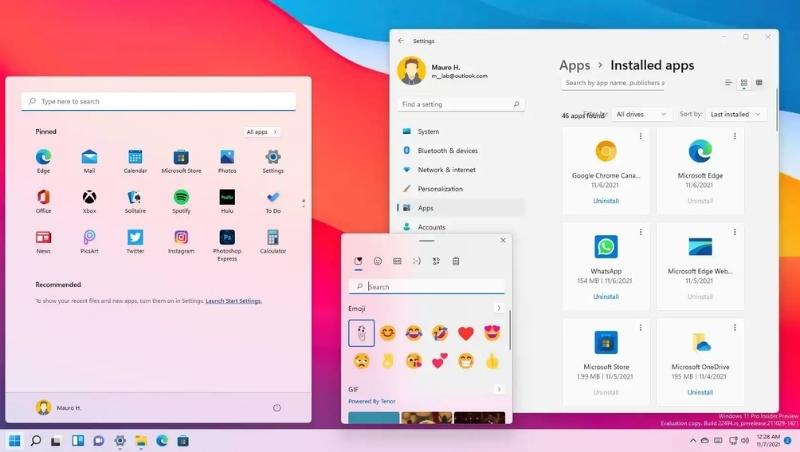
Task: Open Xbox pinned app
Action: tap(89, 201)
